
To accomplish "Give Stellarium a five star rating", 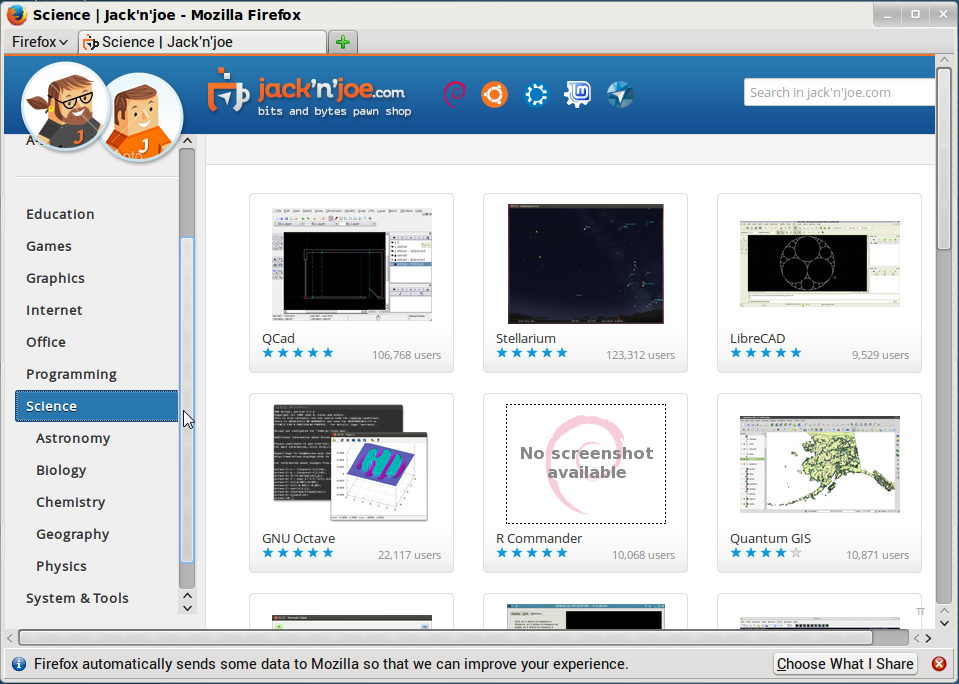I will (560, 353).
